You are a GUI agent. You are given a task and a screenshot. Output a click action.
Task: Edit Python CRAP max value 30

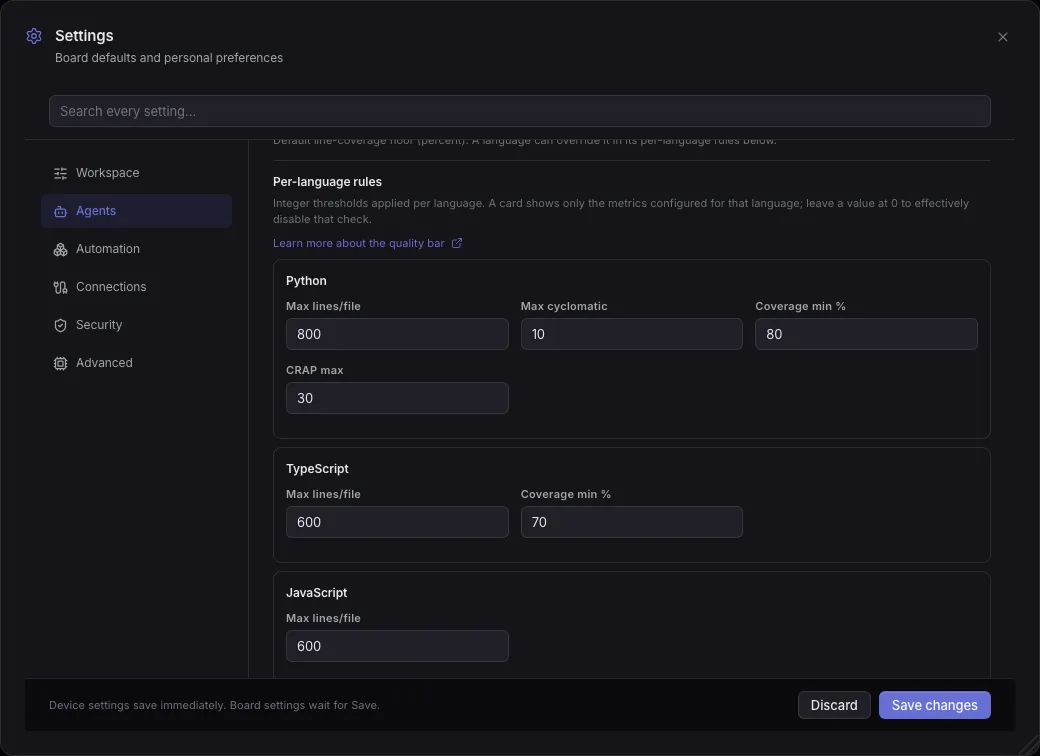pyautogui.click(x=397, y=398)
